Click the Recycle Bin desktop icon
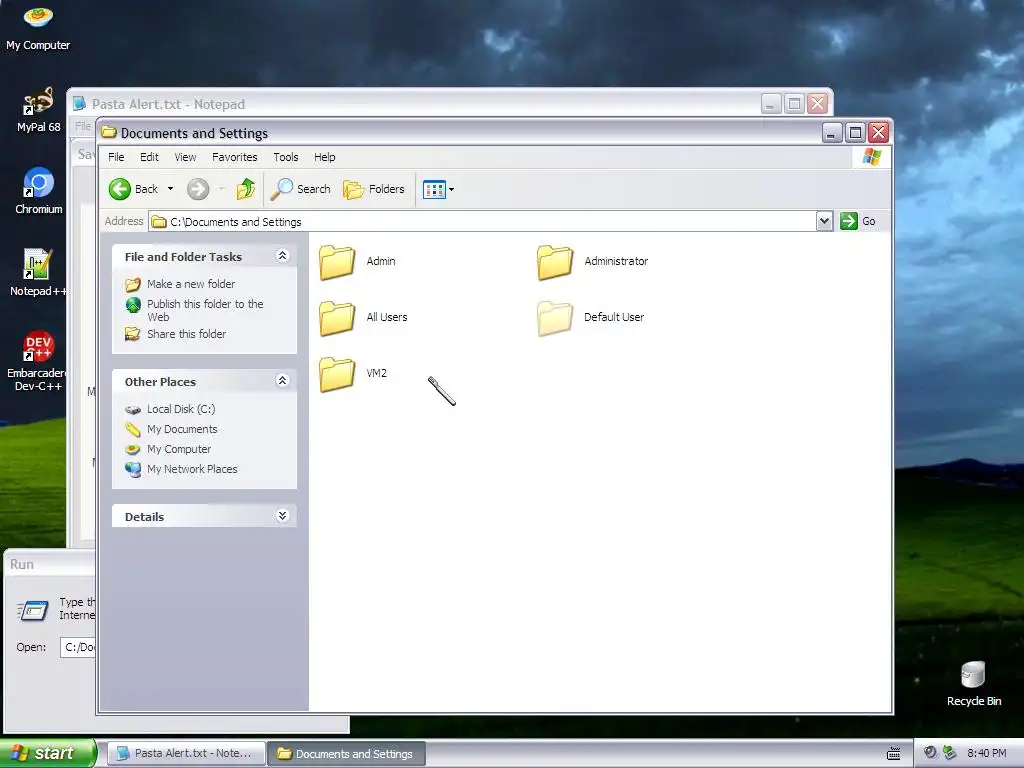The width and height of the screenshot is (1024, 768). pyautogui.click(x=974, y=683)
